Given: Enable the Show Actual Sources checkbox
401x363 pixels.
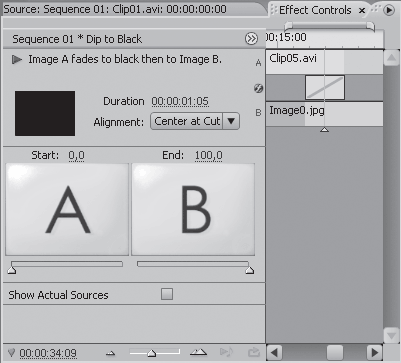Looking at the screenshot, I should [x=167, y=294].
